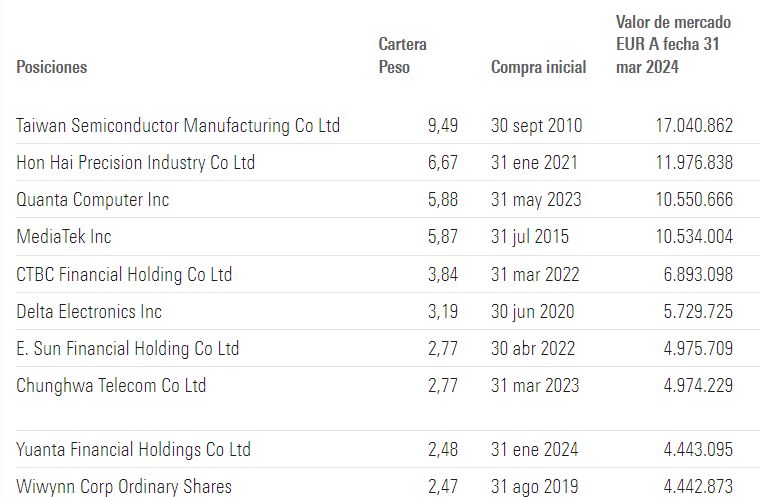The height and width of the screenshot is (497, 760).
Task: Sort by Valor de mercado EUR header
Action: click(x=673, y=45)
